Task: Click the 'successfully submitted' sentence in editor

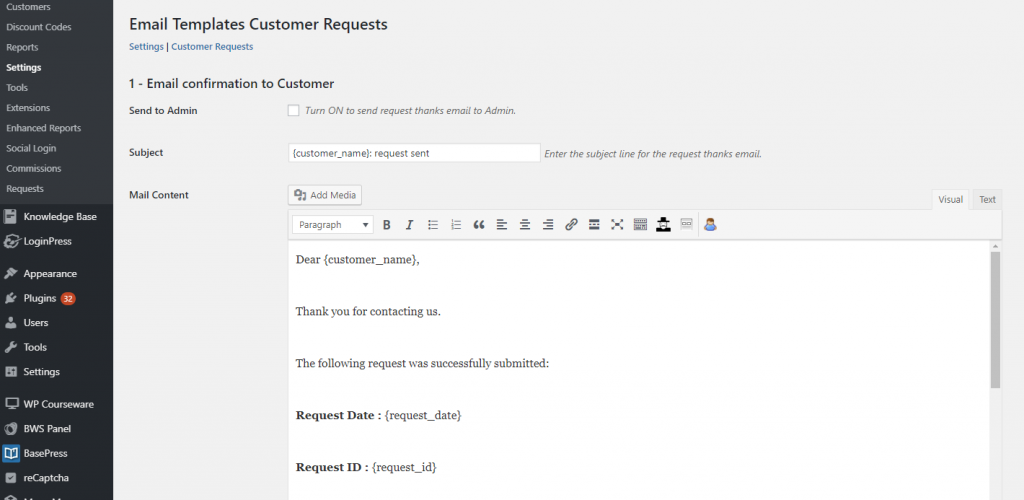Action: 423,364
